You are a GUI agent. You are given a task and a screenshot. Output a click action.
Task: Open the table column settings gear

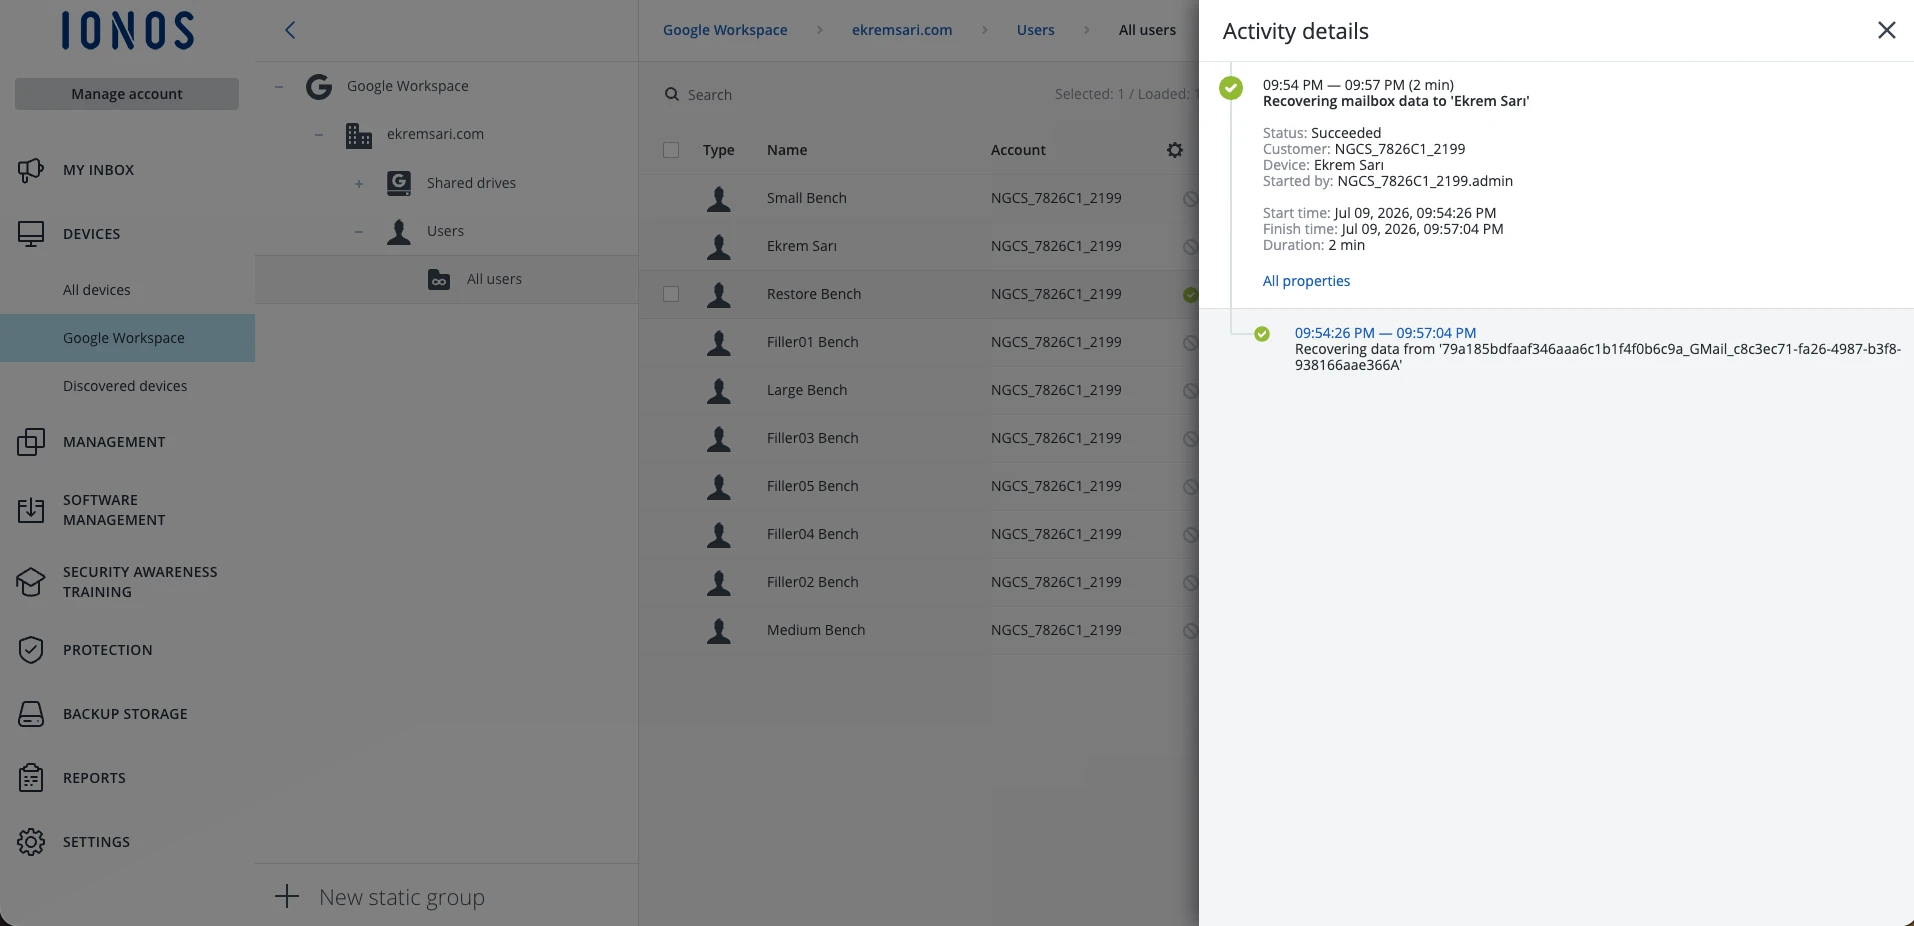coord(1175,150)
